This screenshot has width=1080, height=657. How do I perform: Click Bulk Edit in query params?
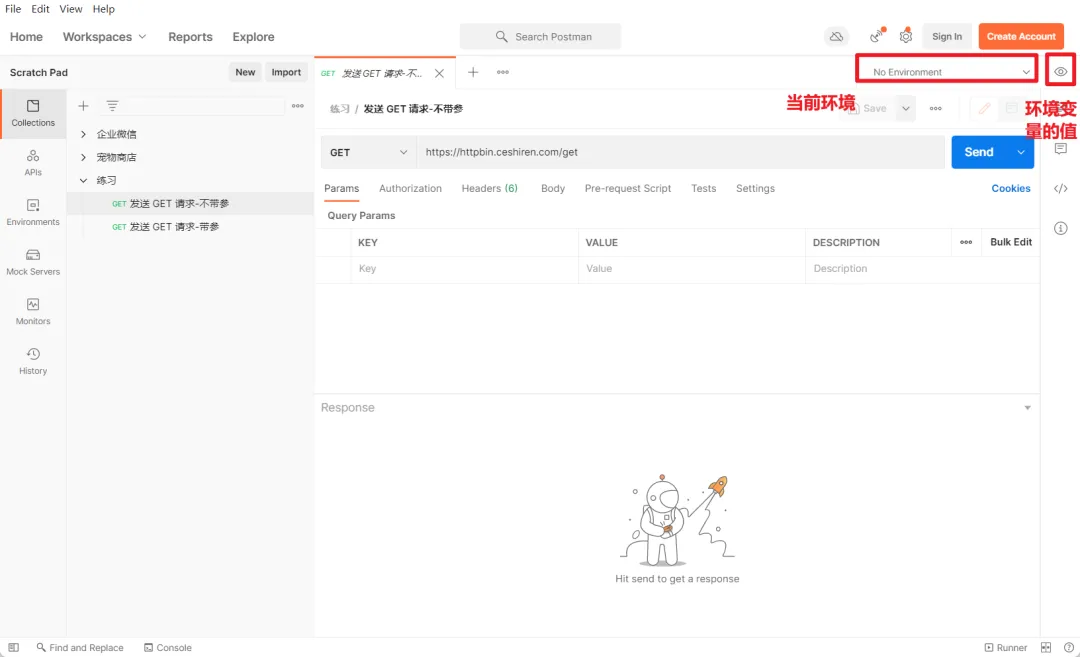pos(1010,242)
